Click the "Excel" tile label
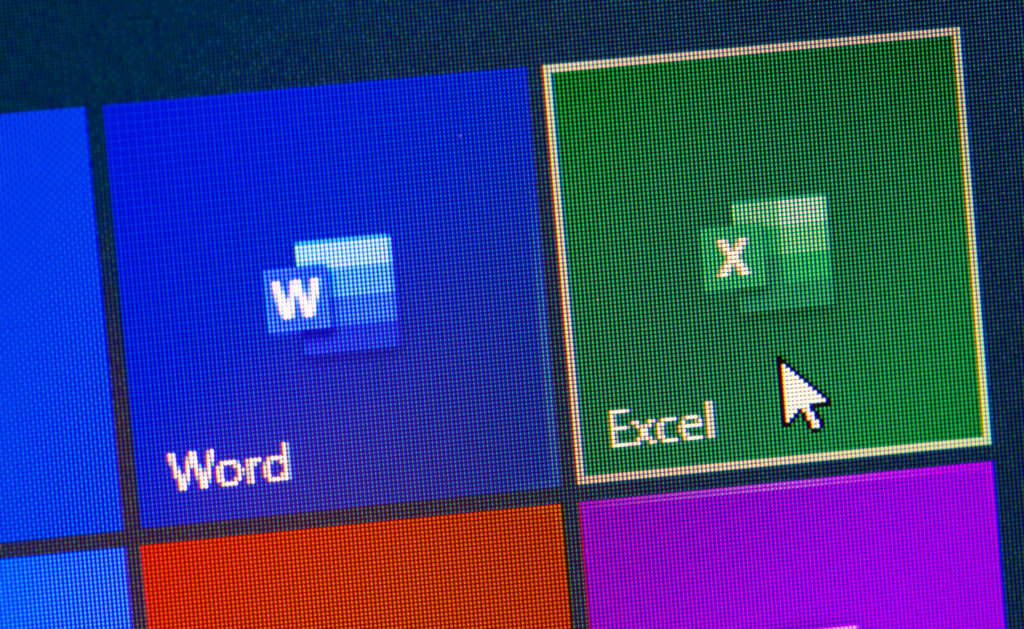This screenshot has width=1024, height=629. [662, 425]
